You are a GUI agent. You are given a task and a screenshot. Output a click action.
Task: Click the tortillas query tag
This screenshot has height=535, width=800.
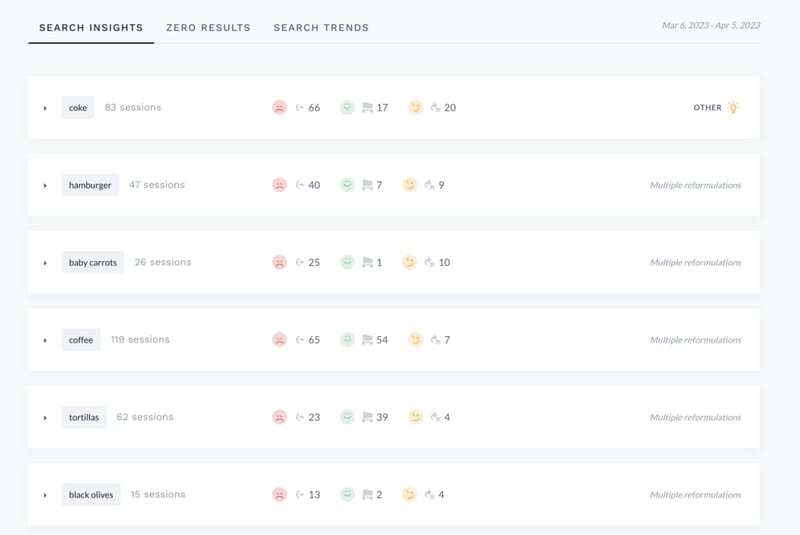[x=84, y=417]
